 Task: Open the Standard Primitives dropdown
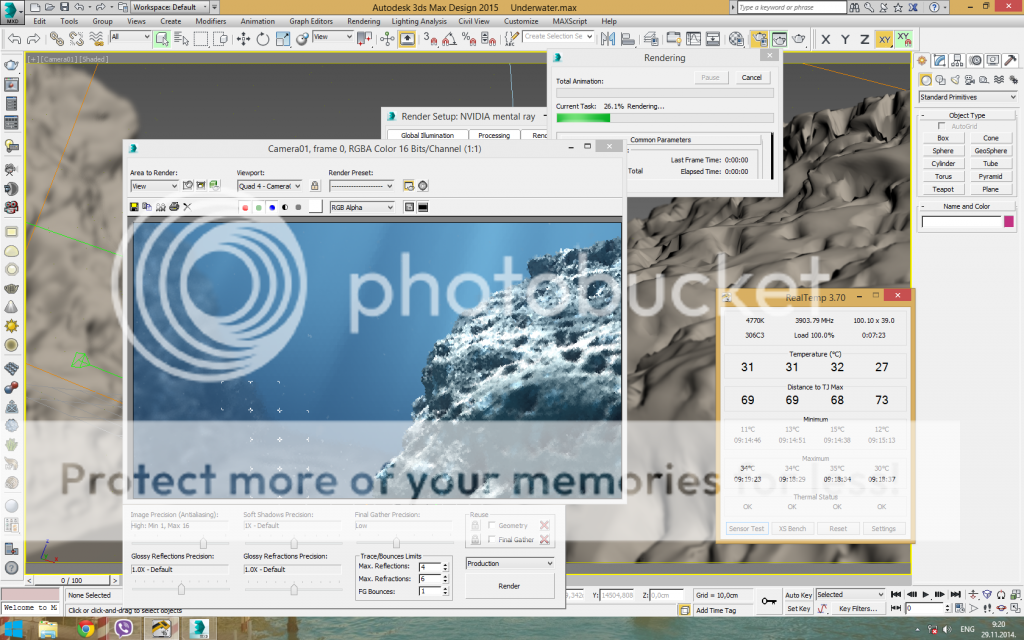(968, 97)
